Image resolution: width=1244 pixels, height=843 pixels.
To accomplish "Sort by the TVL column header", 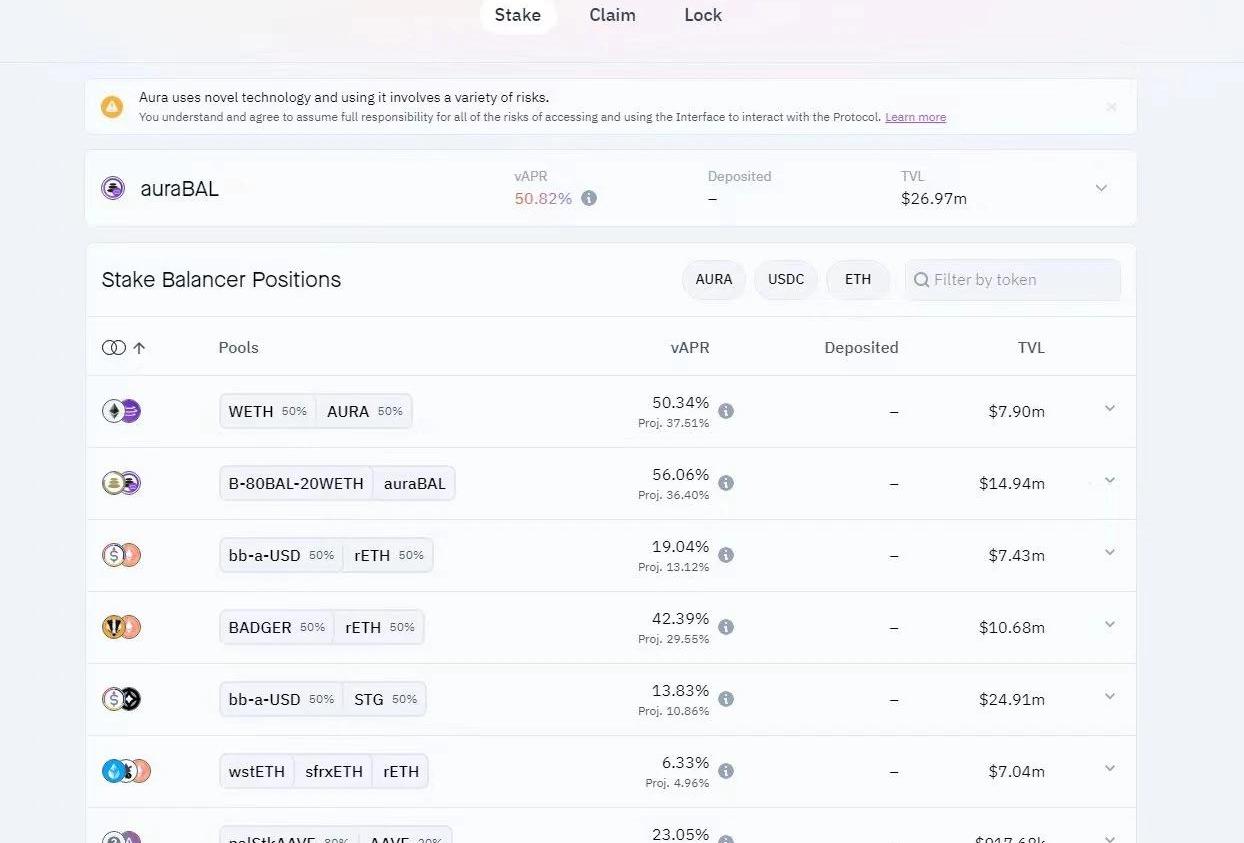I will (x=1031, y=348).
